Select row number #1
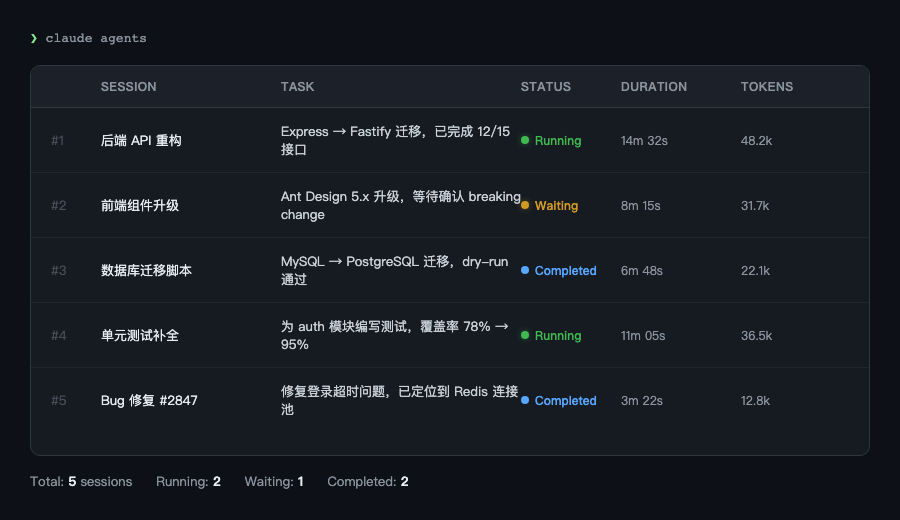 pyautogui.click(x=57, y=140)
